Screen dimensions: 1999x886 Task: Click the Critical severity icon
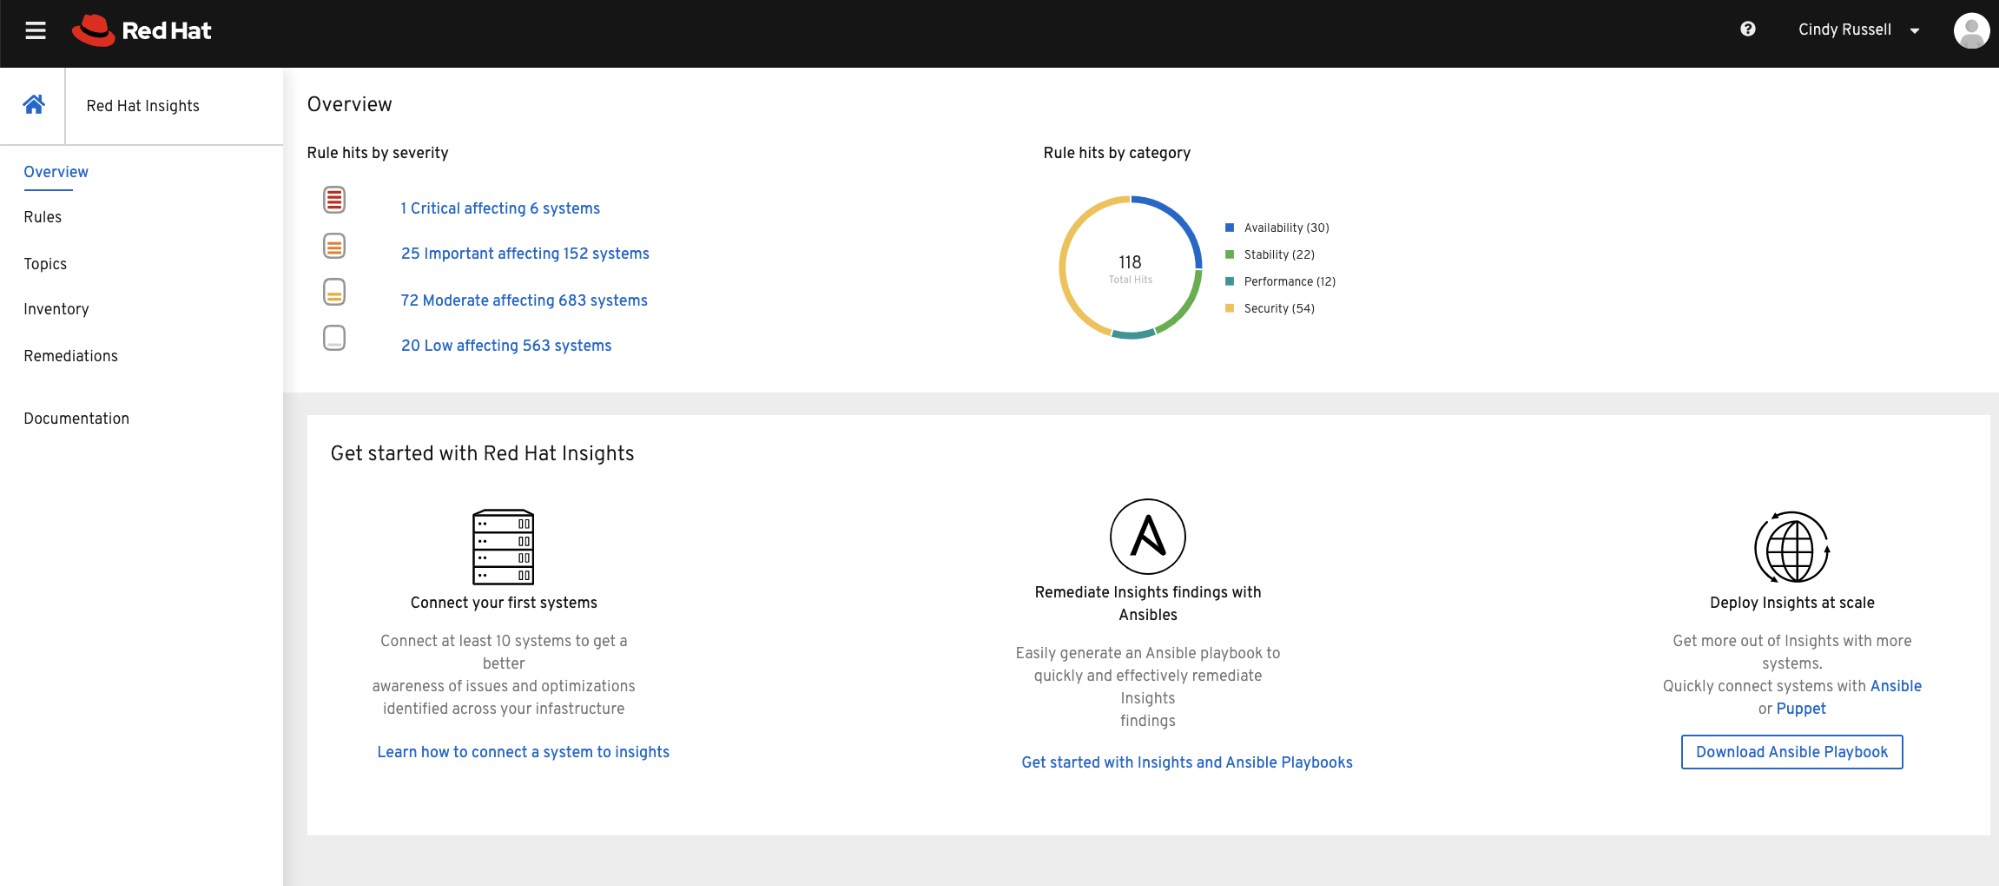[334, 200]
